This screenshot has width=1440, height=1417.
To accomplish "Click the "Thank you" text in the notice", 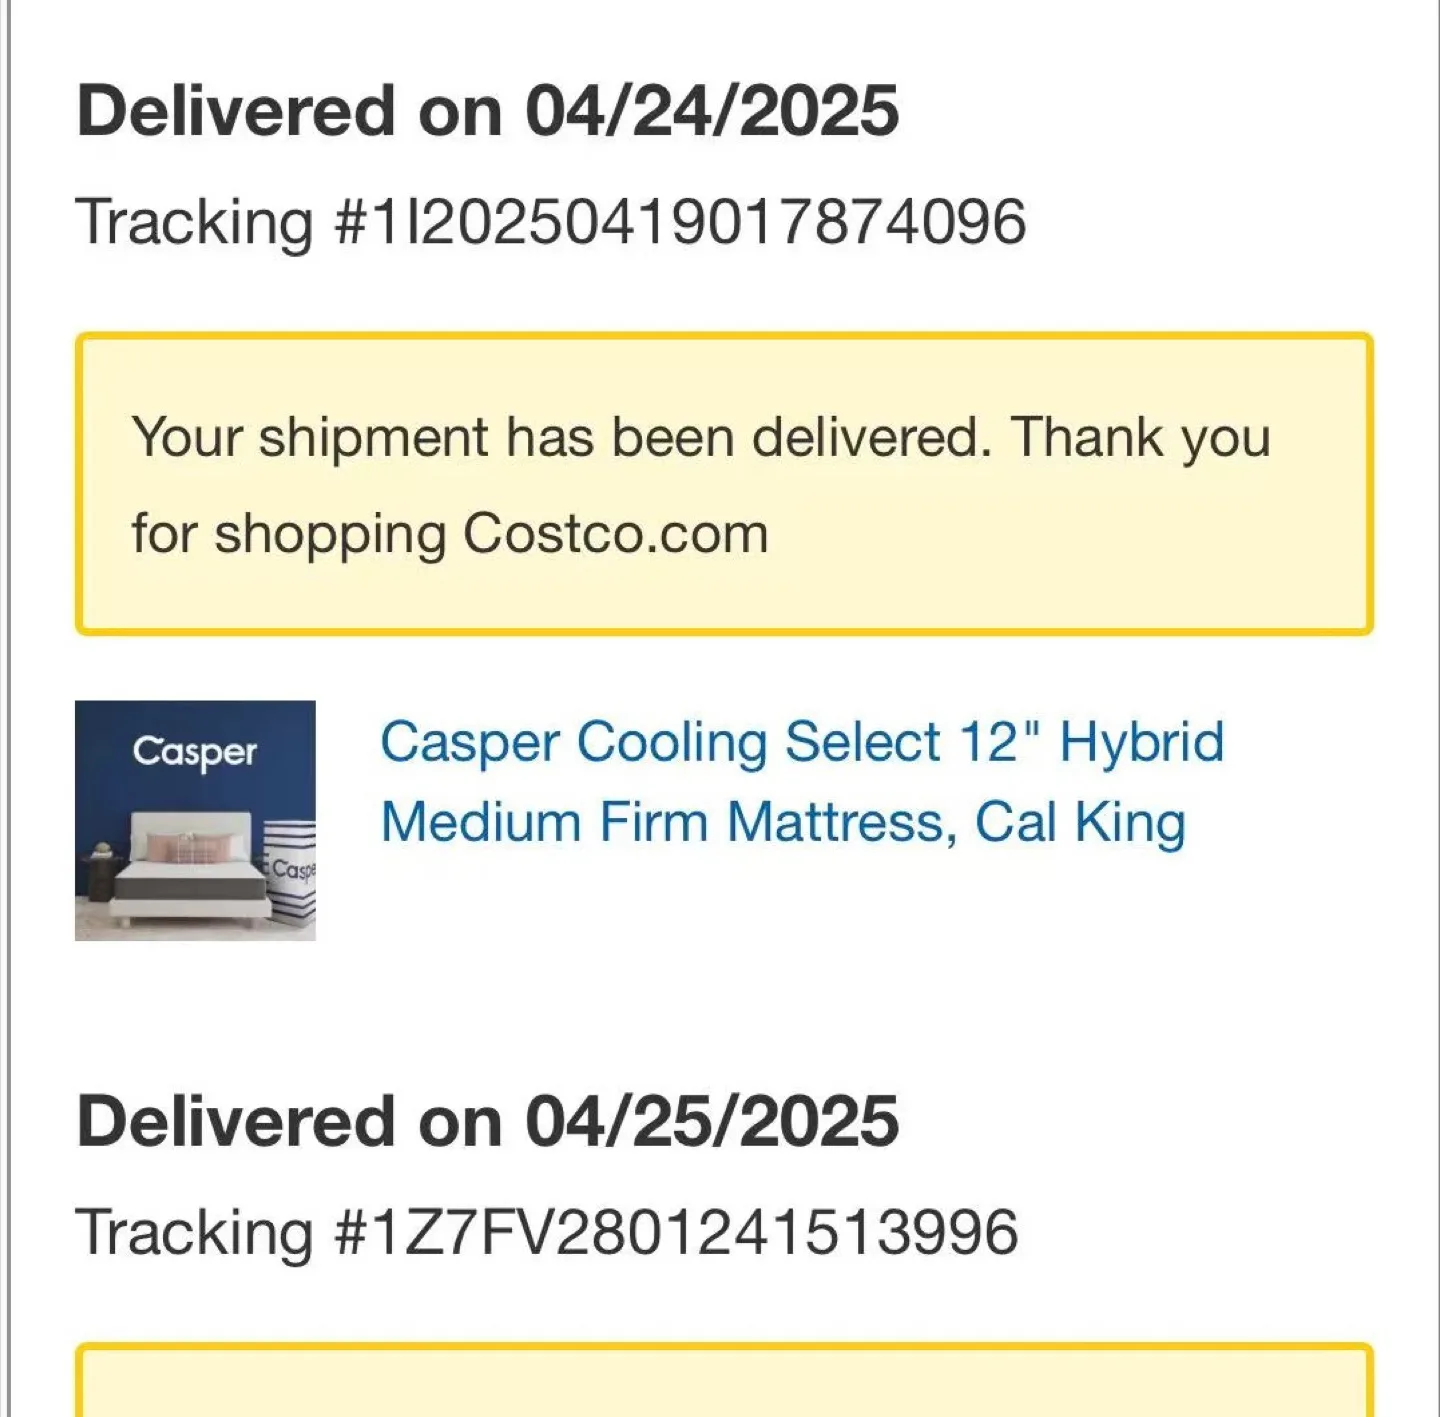I will click(1141, 438).
